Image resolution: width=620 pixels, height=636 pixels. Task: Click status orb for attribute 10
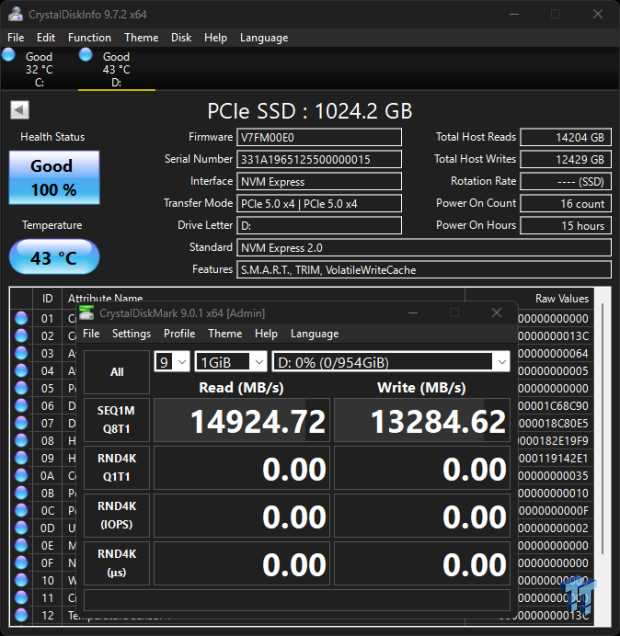point(21,580)
